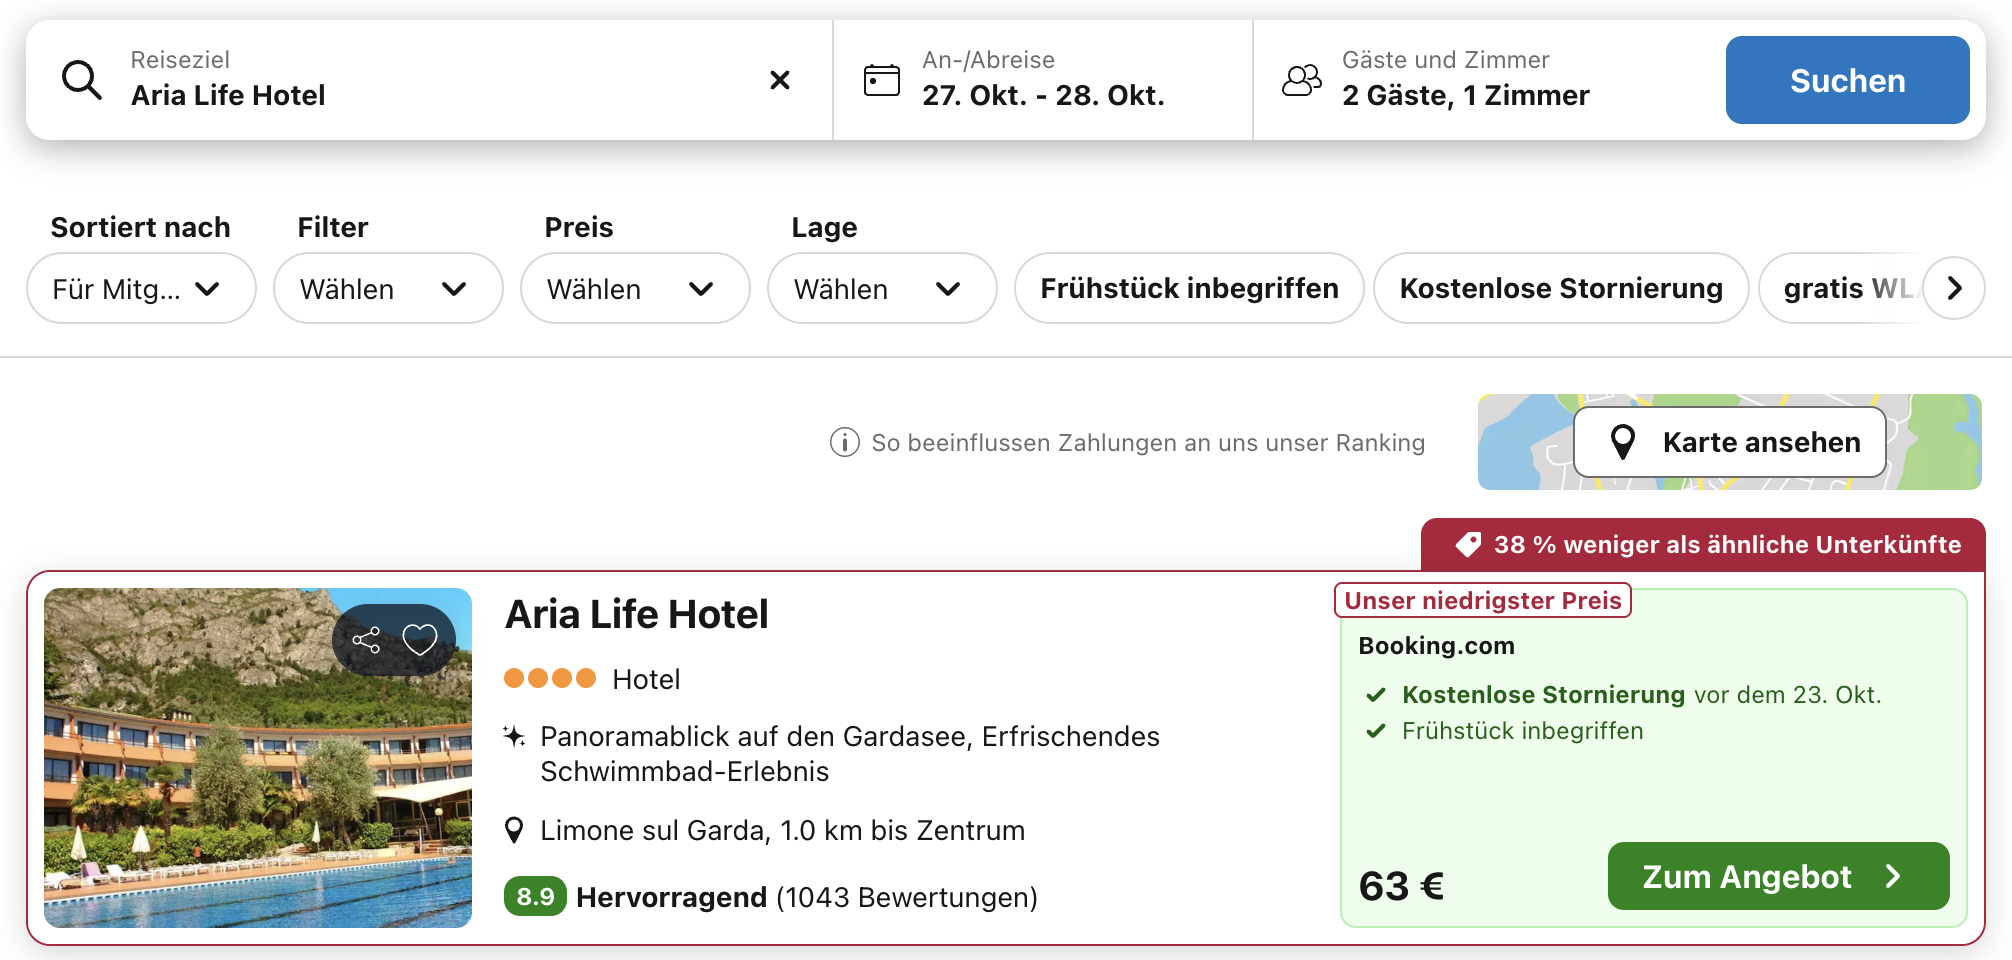Open ranking payments info icon
The height and width of the screenshot is (960, 2012).
click(844, 442)
